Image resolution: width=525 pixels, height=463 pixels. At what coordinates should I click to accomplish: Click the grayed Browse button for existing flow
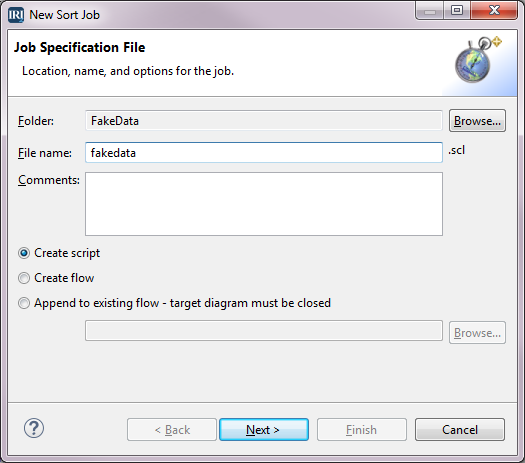(x=477, y=333)
